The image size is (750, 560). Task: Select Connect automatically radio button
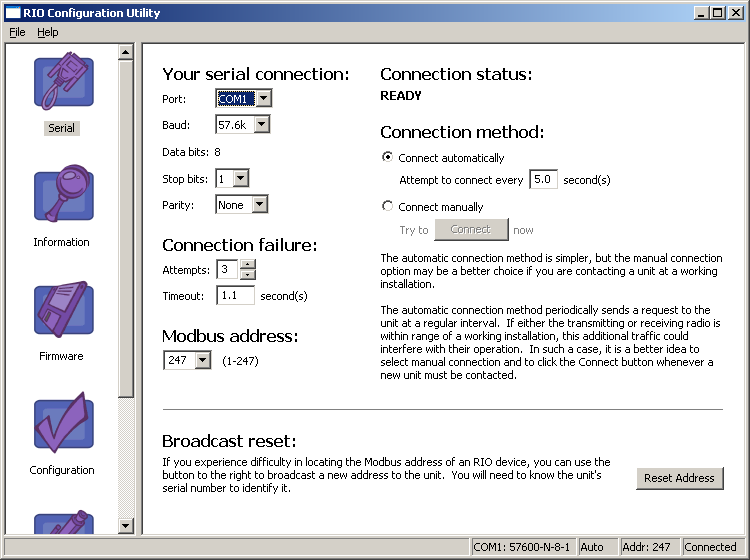(x=387, y=157)
